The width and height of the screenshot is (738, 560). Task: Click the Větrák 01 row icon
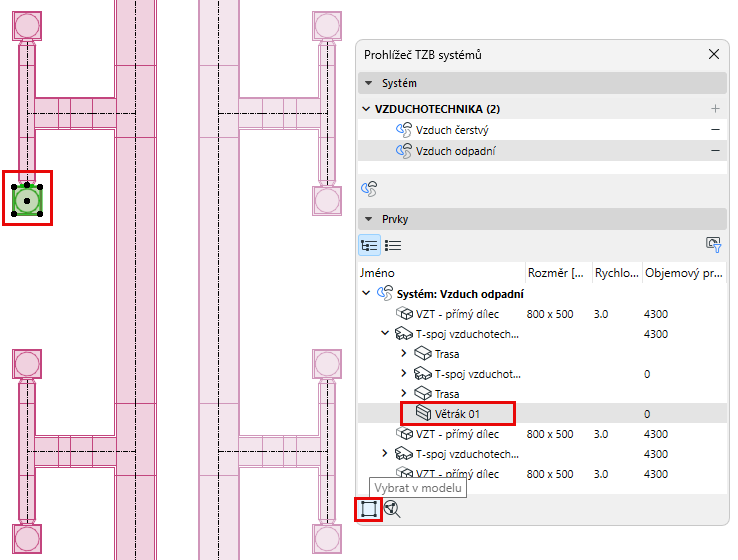point(423,413)
